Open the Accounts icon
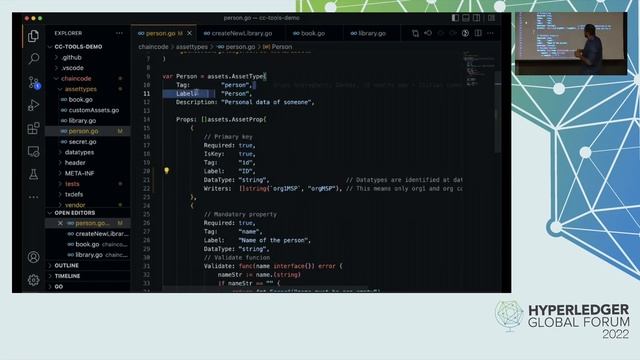This screenshot has width=640, height=360. pyautogui.click(x=33, y=257)
